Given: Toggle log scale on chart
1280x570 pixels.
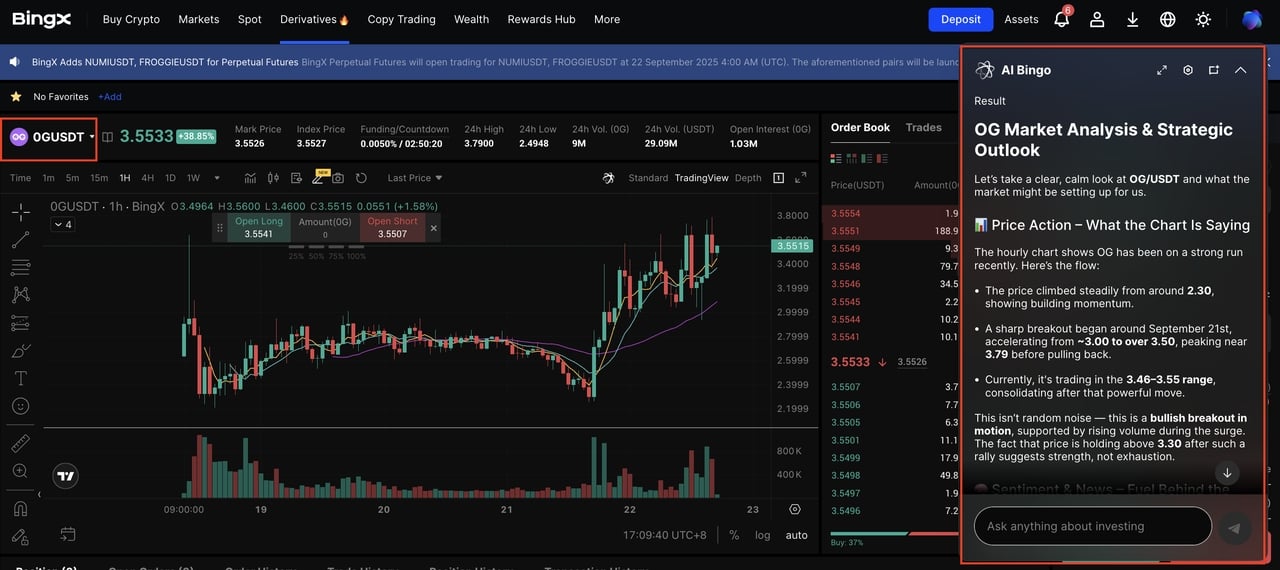Looking at the screenshot, I should pos(763,535).
